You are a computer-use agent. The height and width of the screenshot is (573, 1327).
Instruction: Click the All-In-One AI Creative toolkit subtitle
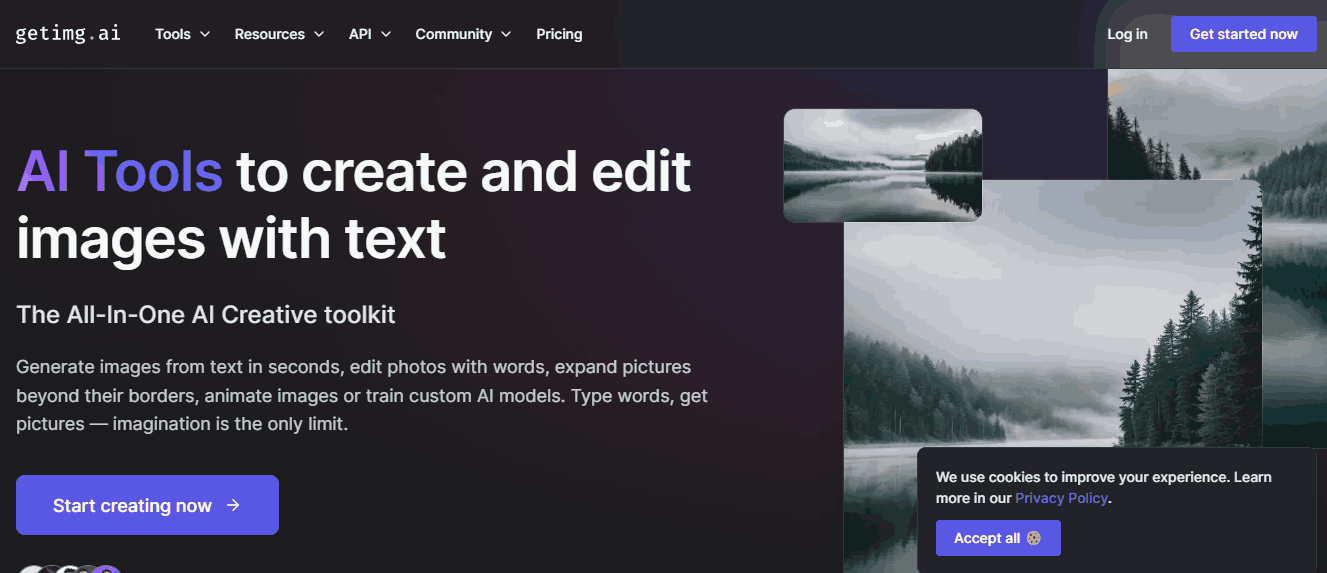[x=206, y=315]
